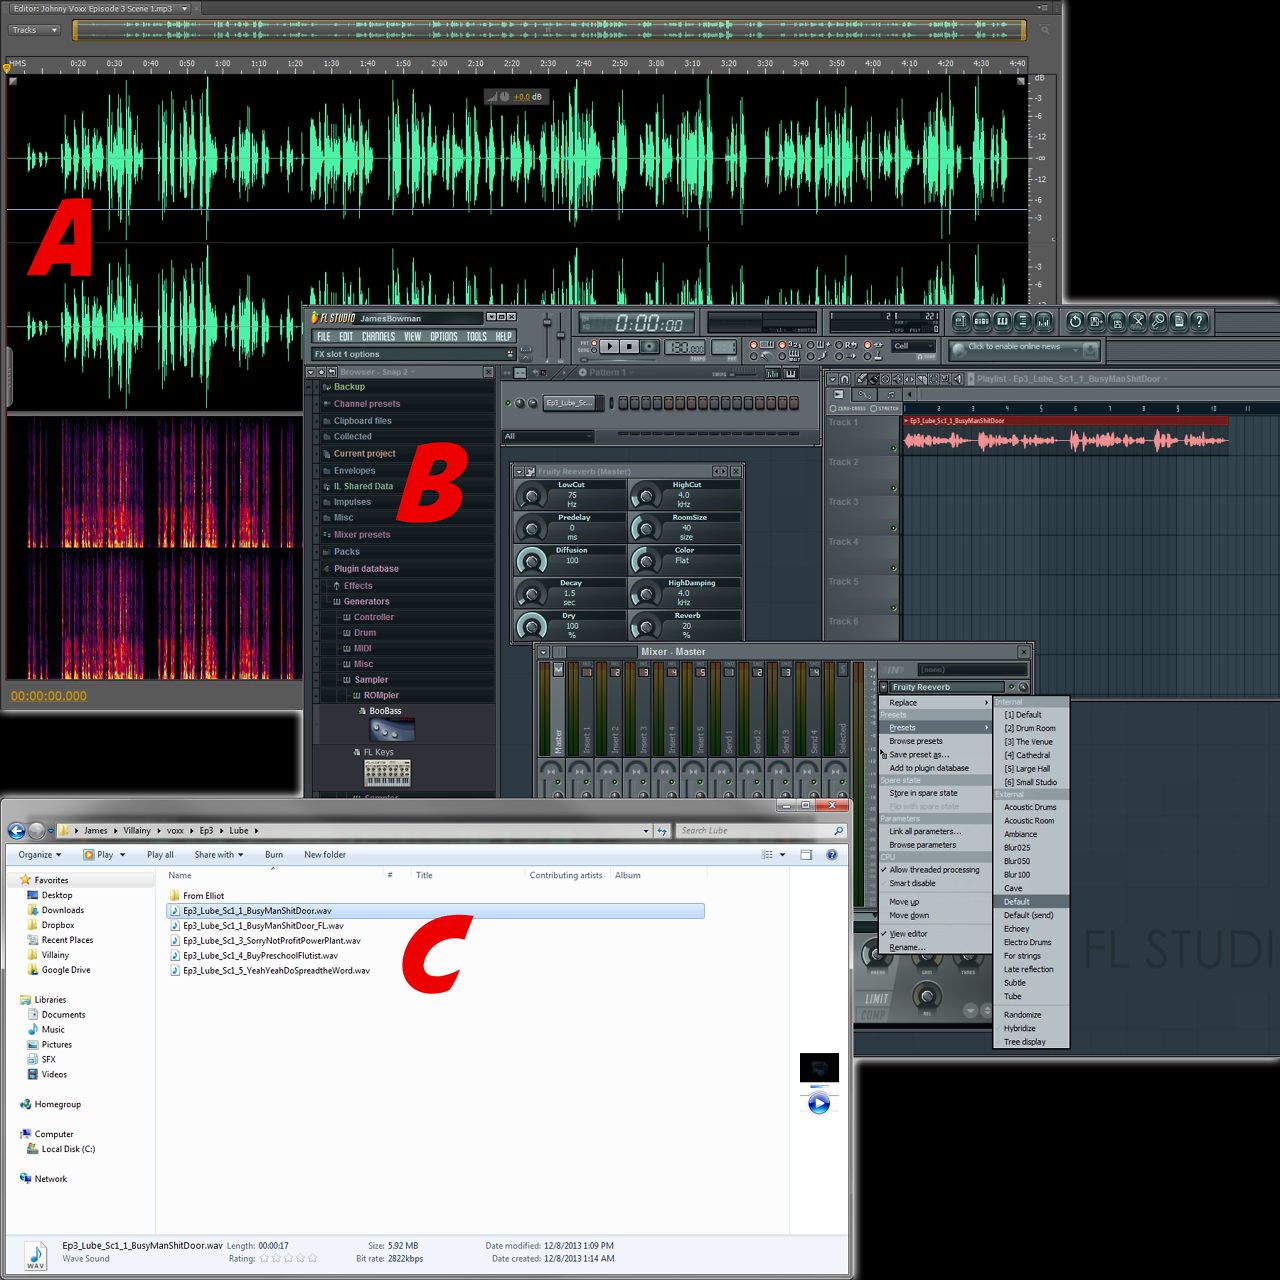Select the Ep3_Lube_Sc... channel button in step sequencer

[x=569, y=403]
